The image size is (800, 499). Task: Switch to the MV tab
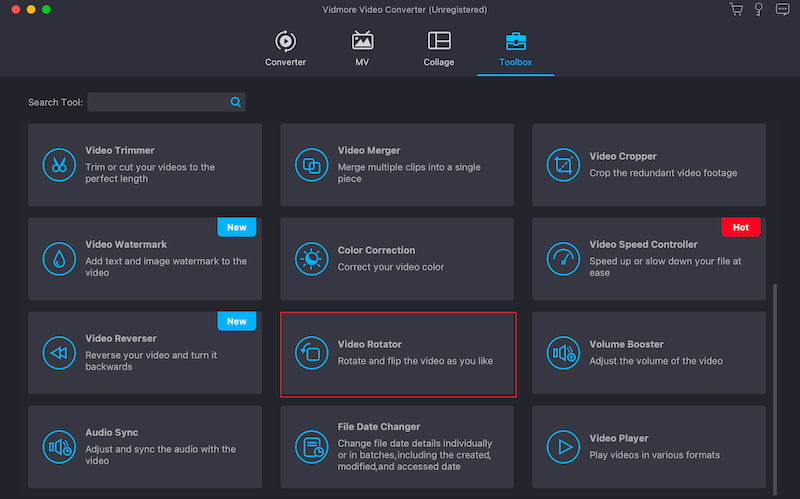(362, 49)
